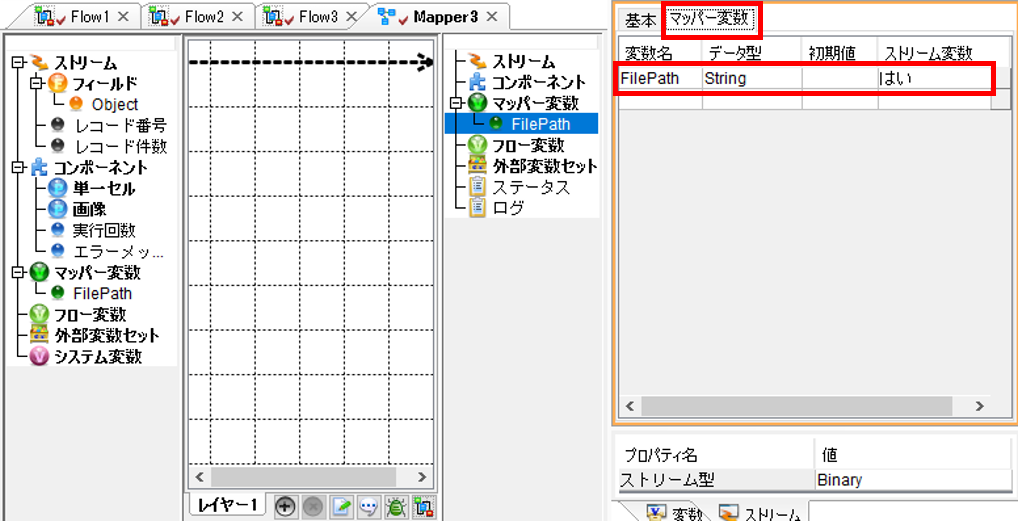Click the ステータス clipboard icon

[x=478, y=187]
